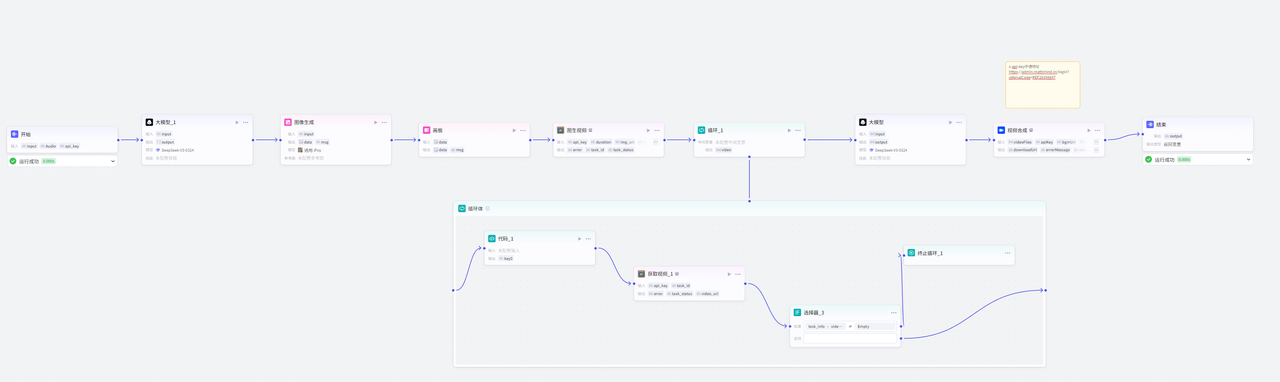Click the info icon beside 循环体 title

488,209
